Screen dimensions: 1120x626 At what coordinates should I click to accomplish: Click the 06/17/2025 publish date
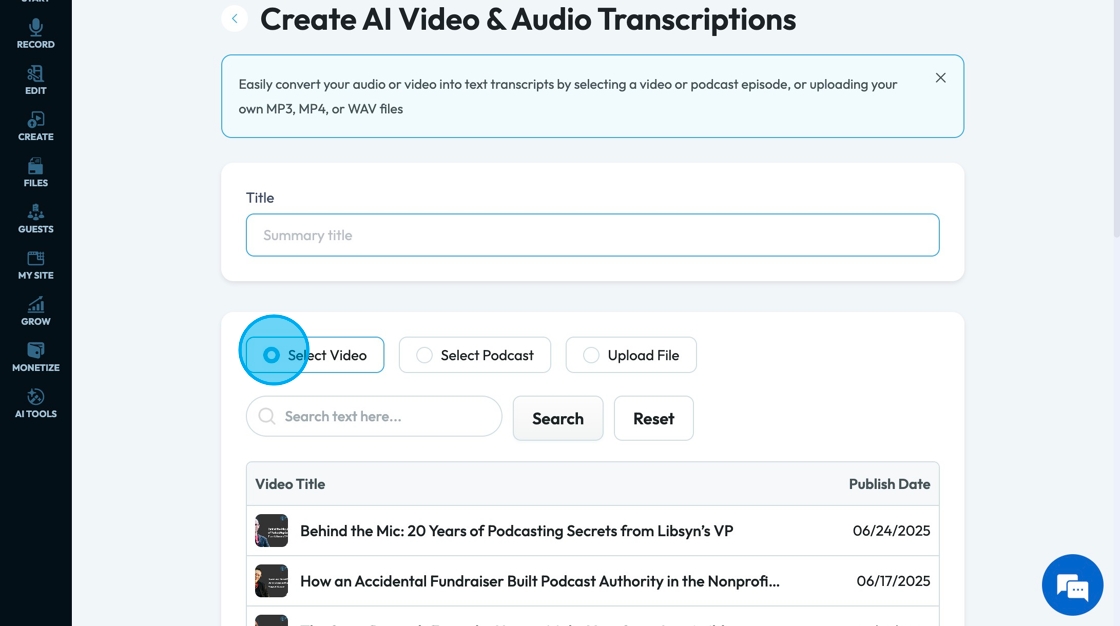[894, 581]
